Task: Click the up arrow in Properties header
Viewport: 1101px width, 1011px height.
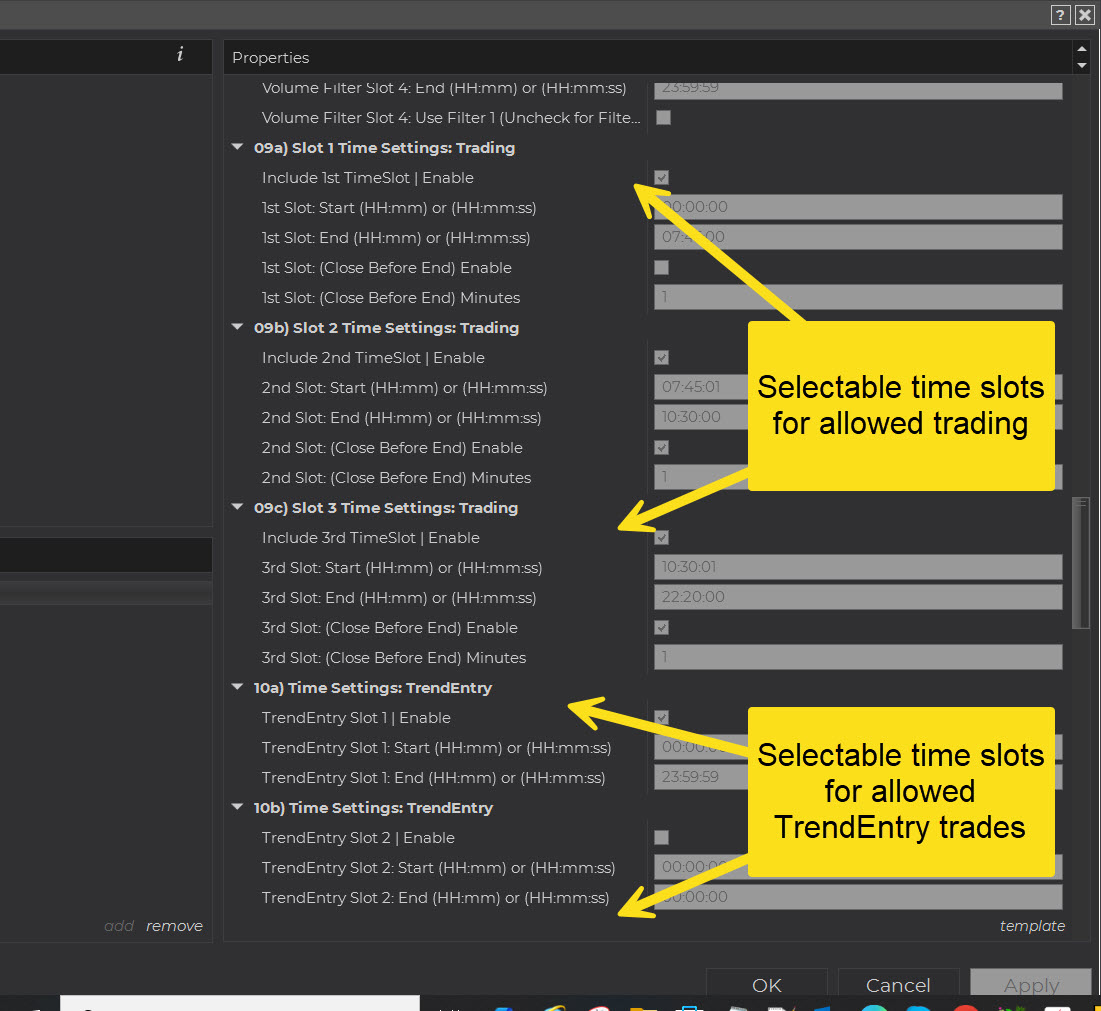Action: [1080, 49]
